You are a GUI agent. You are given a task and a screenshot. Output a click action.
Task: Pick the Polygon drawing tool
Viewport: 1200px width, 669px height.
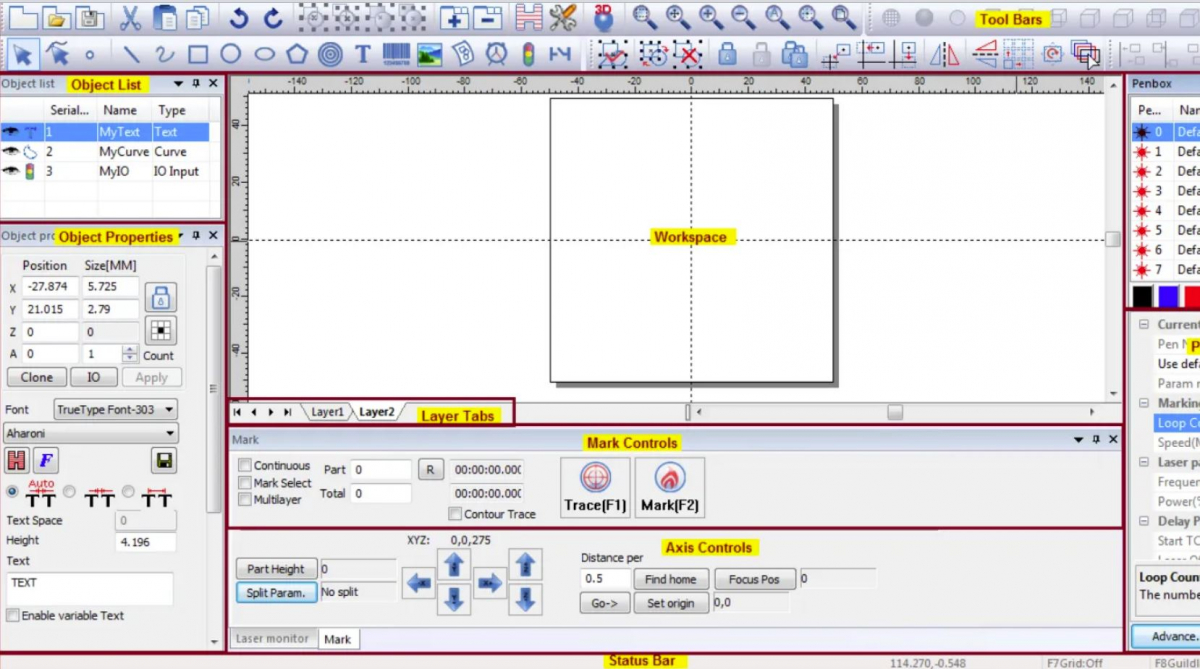[x=297, y=54]
